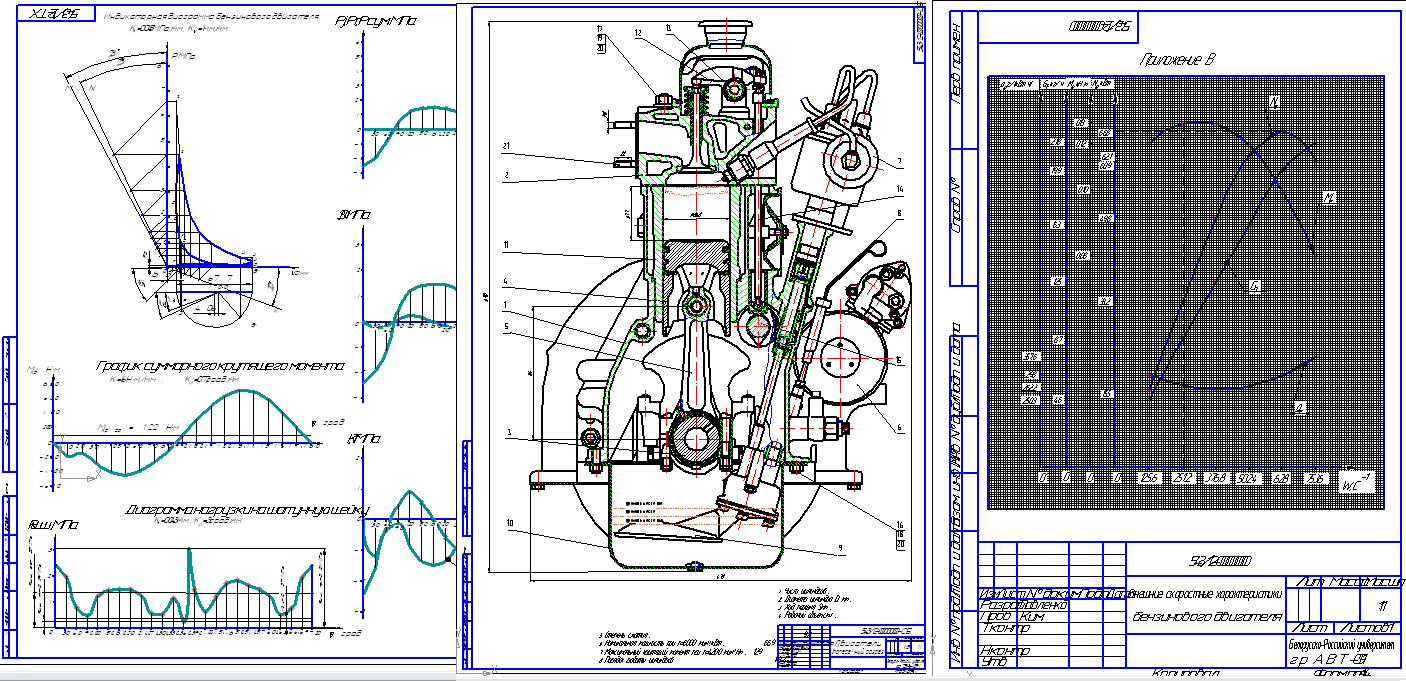1406x681 pixels.
Task: Click the 'Н.контр' row in the title block
Action: point(1053,649)
